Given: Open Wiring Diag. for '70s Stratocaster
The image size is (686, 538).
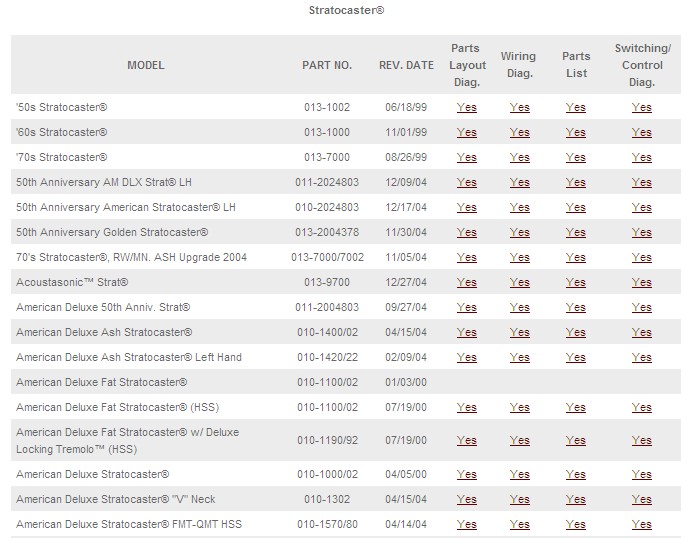Looking at the screenshot, I should pyautogui.click(x=519, y=157).
